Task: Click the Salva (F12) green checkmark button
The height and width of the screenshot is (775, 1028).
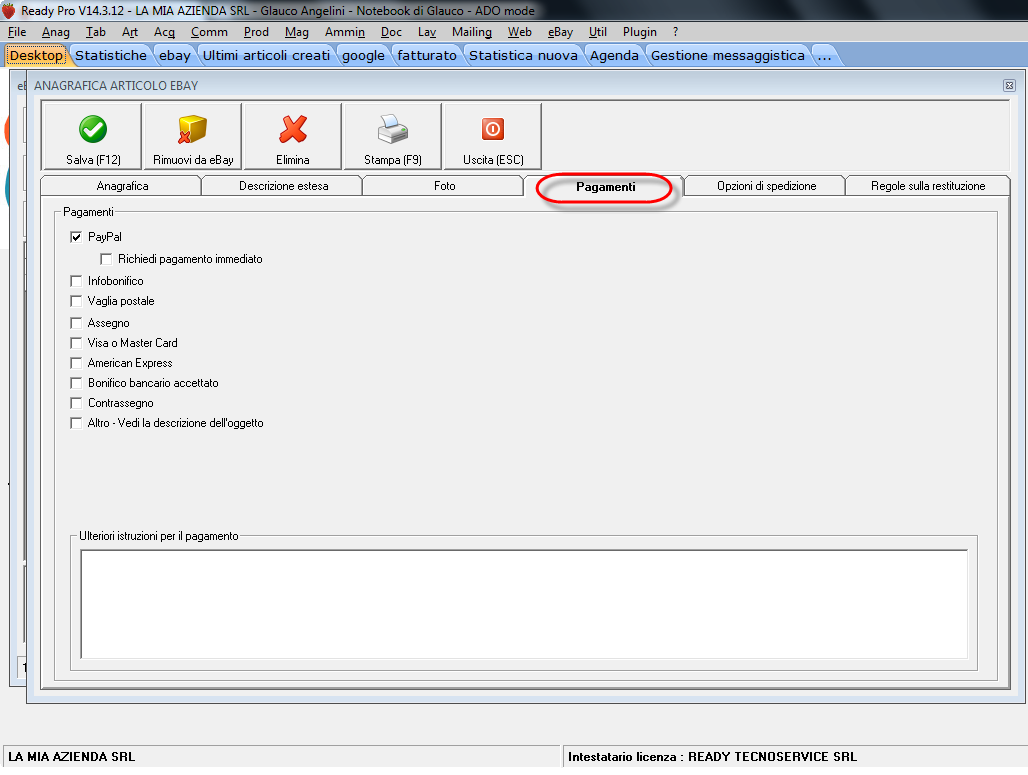Action: pos(92,137)
